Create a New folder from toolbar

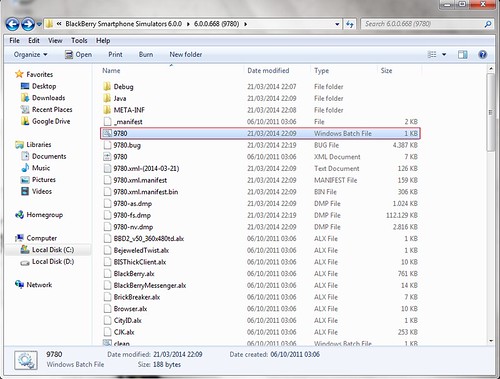(186, 54)
